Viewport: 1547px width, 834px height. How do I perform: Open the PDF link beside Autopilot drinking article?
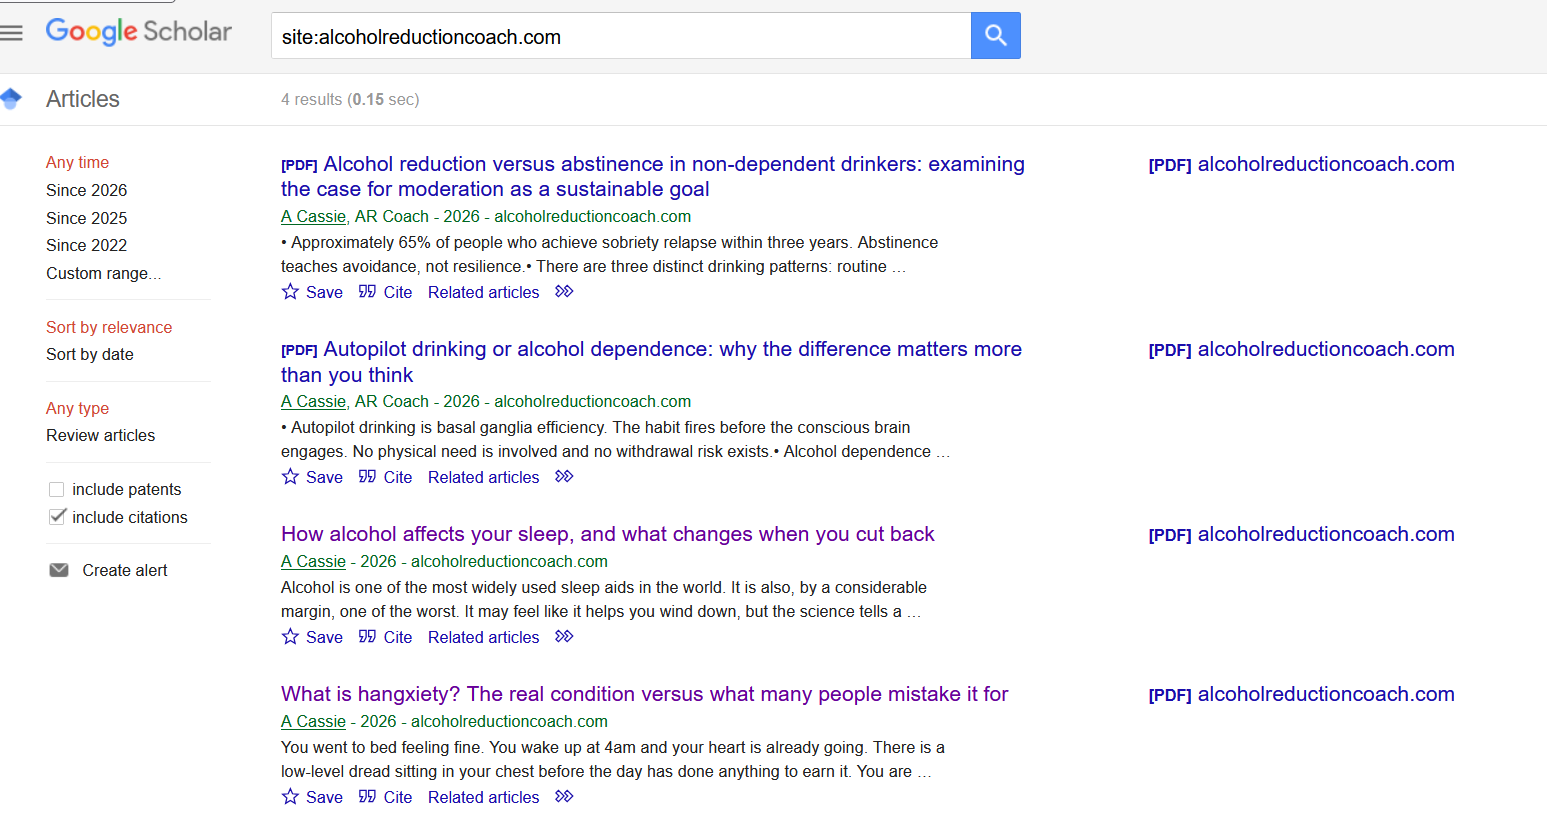(x=1301, y=349)
